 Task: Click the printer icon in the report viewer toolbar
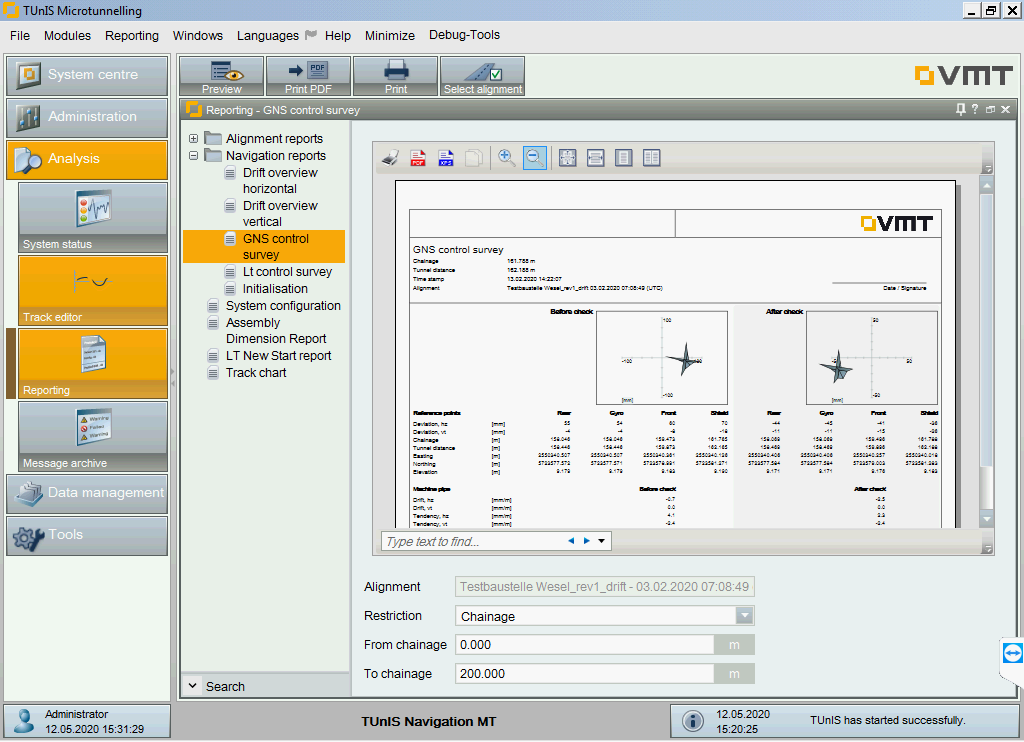[391, 158]
